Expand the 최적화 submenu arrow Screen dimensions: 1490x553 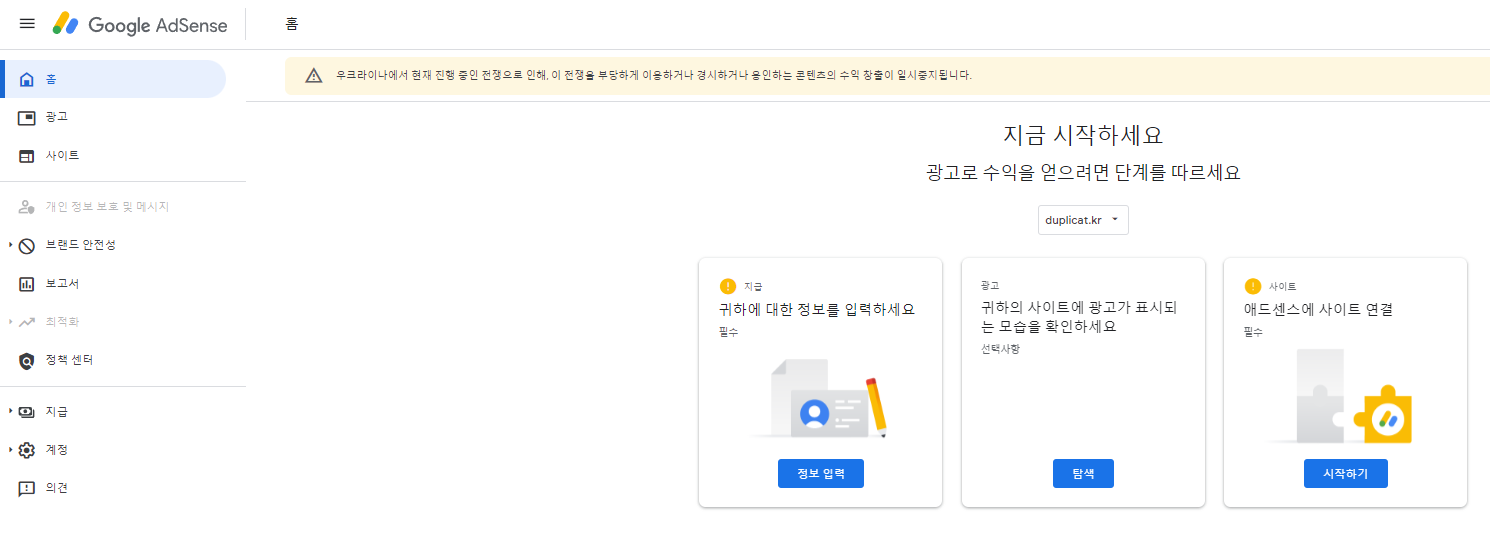click(11, 322)
